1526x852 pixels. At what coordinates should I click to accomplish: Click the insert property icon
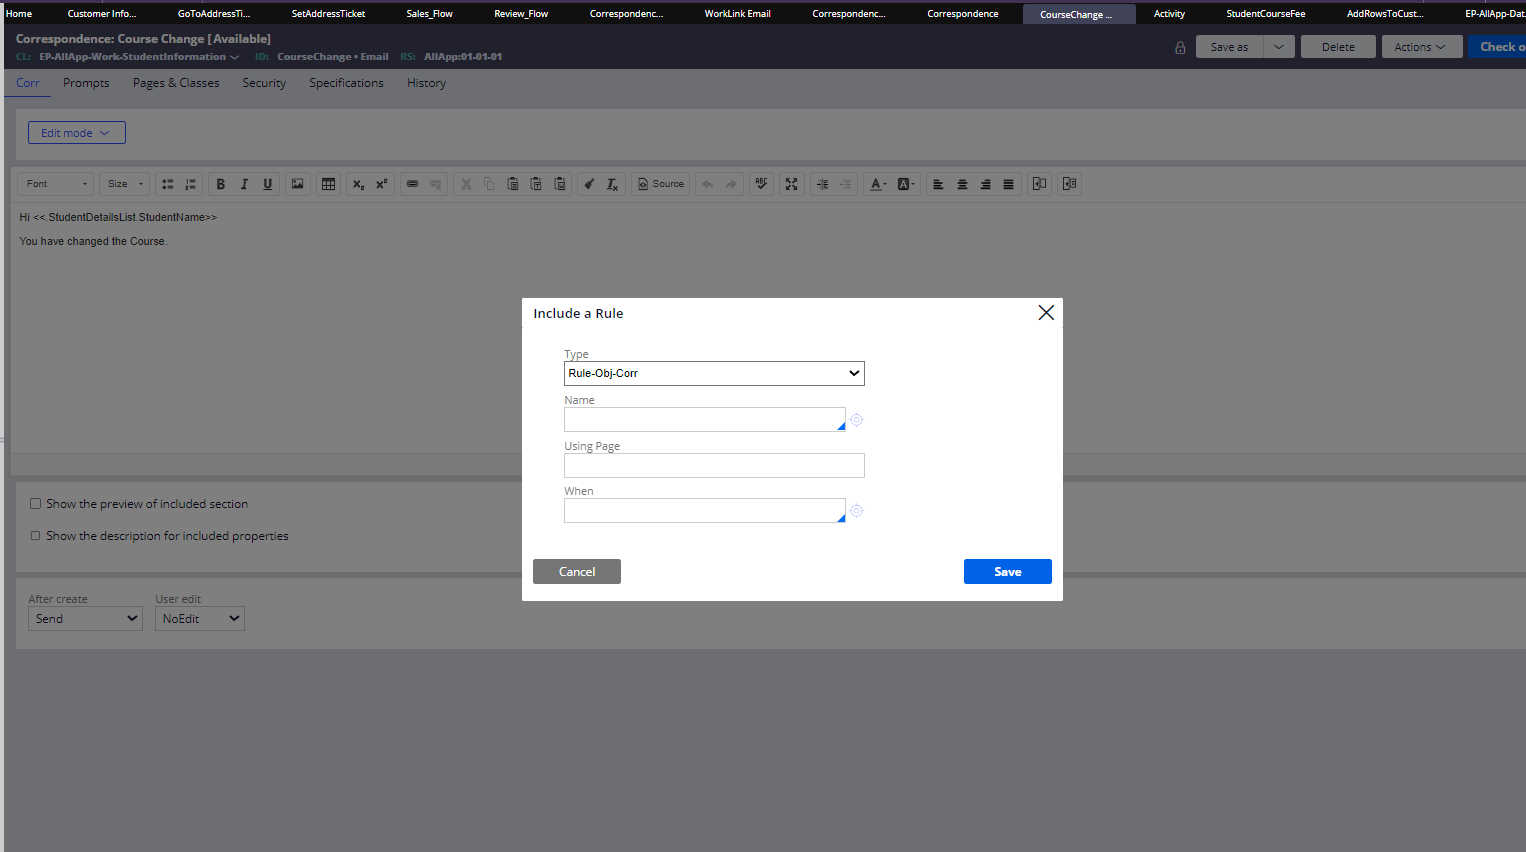pyautogui.click(x=1039, y=184)
